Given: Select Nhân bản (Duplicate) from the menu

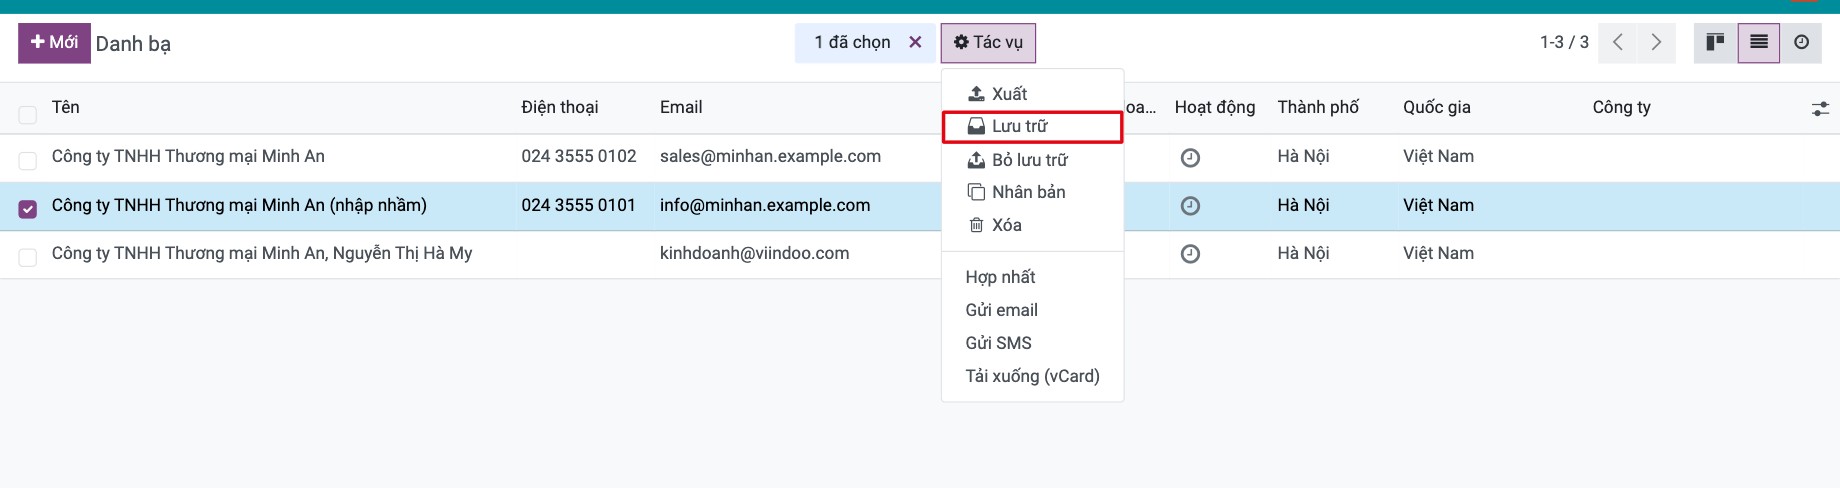Looking at the screenshot, I should (1033, 192).
